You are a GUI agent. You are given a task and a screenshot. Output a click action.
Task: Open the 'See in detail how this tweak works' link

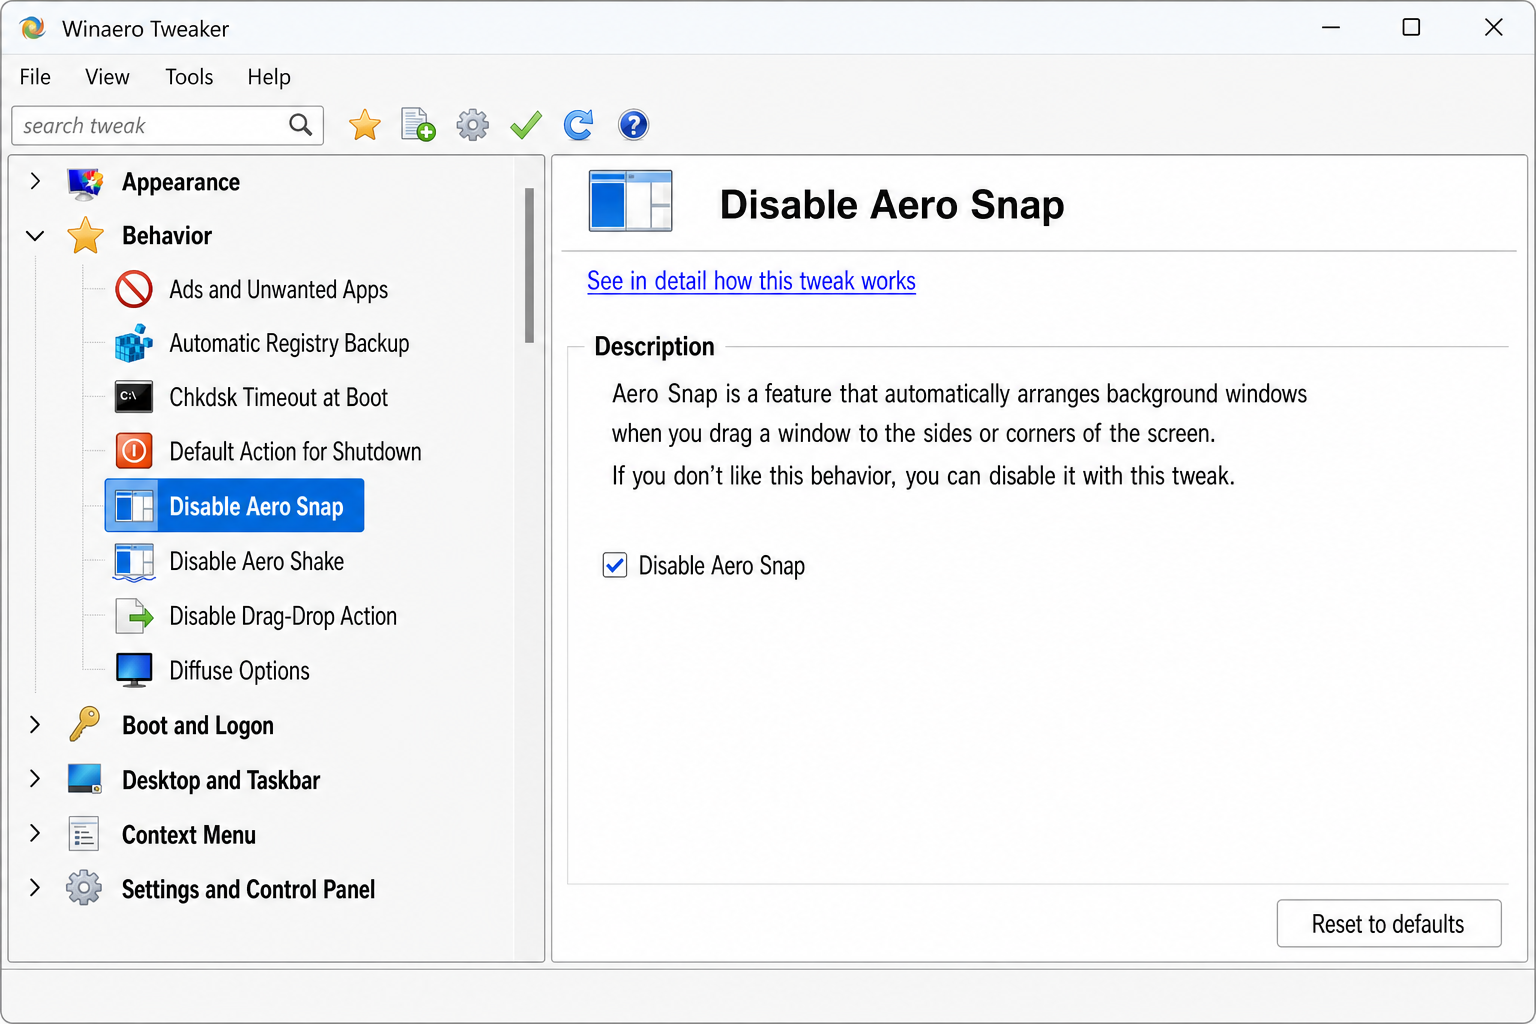[751, 281]
